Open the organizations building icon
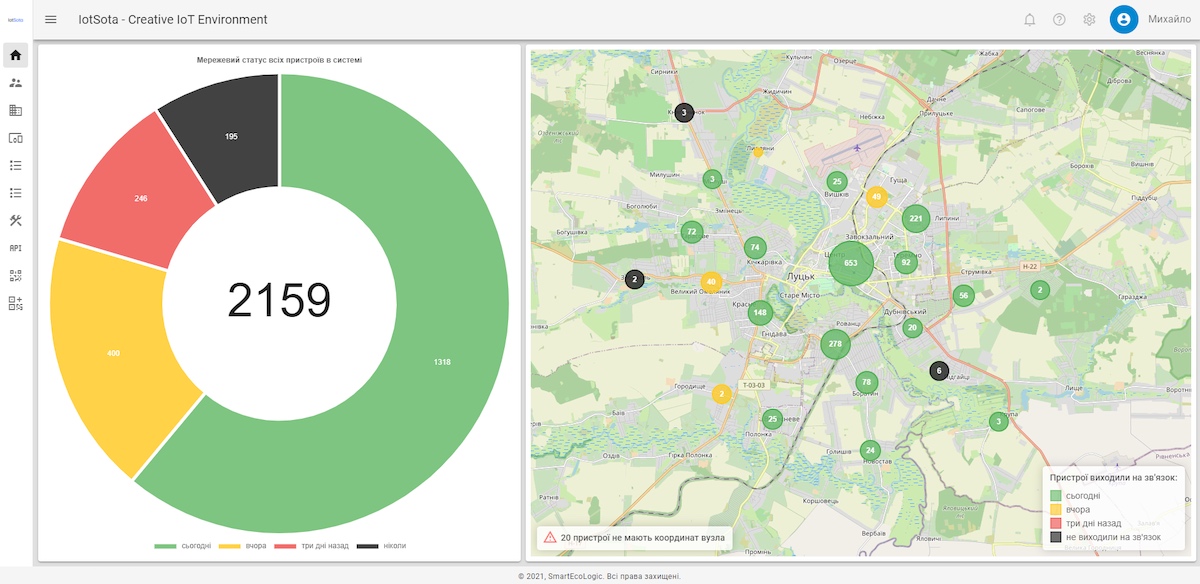1200x584 pixels. click(x=16, y=111)
